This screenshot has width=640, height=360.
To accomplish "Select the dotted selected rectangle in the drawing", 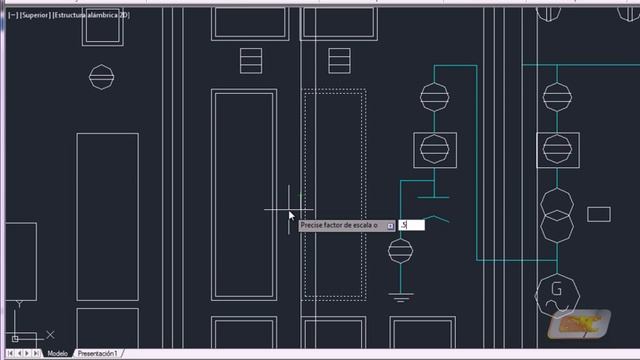I will (x=333, y=195).
